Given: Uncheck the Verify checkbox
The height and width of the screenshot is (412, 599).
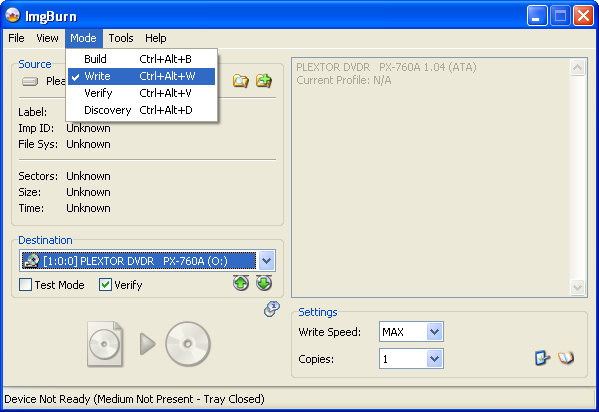Looking at the screenshot, I should 105,285.
